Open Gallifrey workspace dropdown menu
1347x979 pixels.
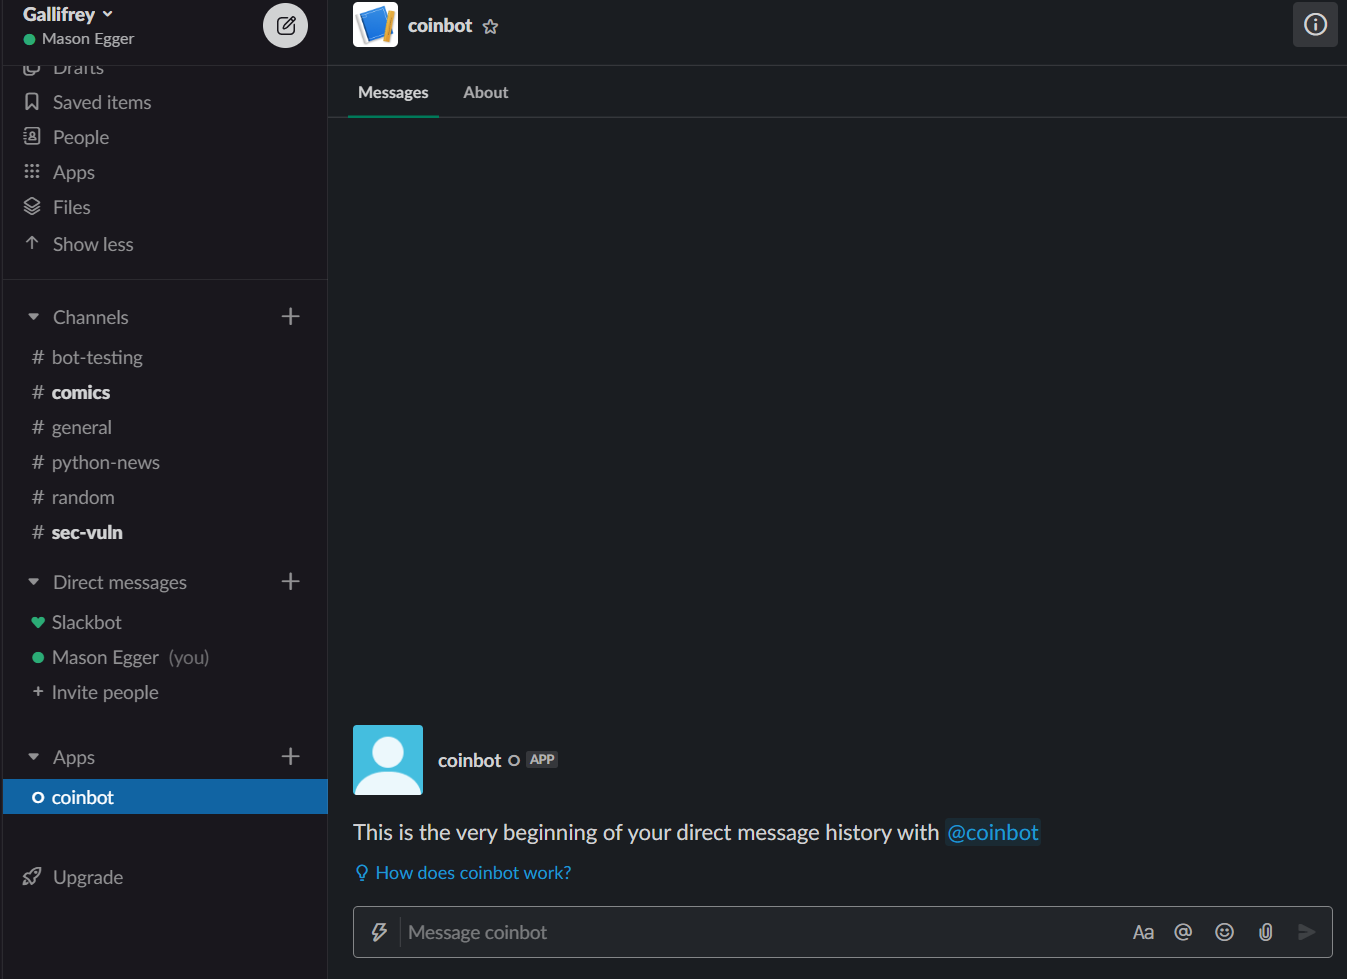68,14
